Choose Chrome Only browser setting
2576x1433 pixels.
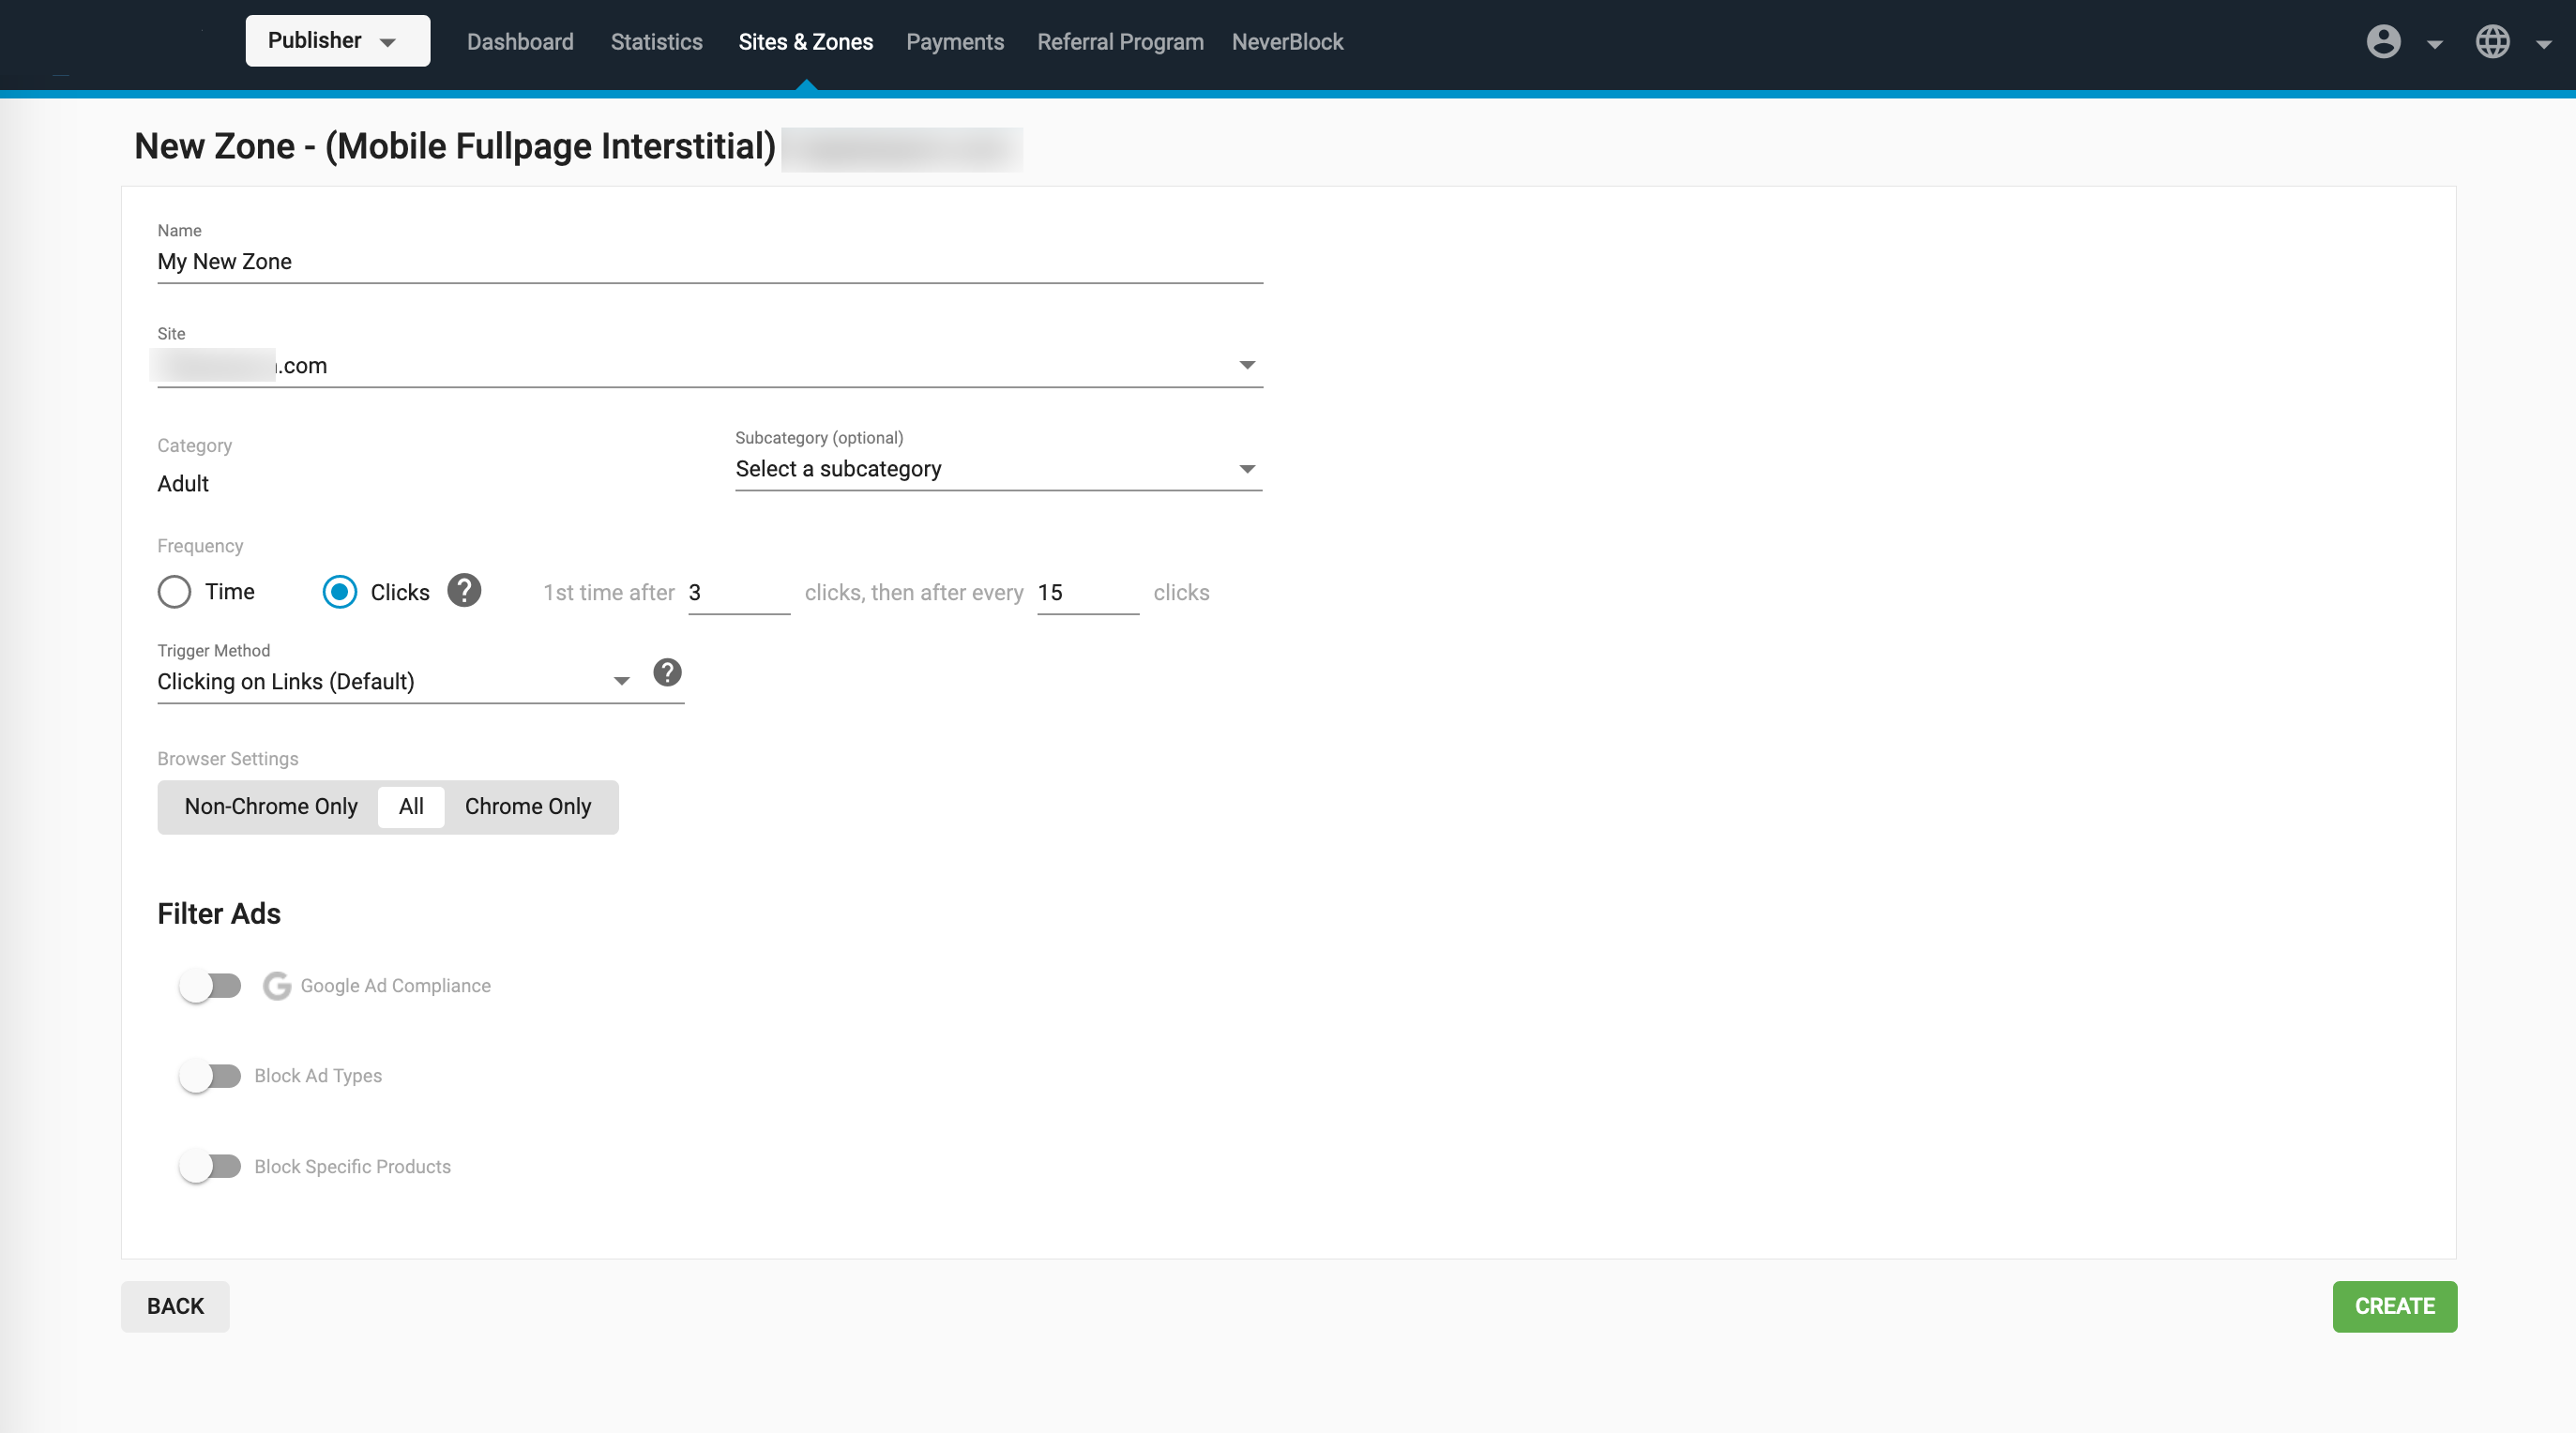tap(527, 807)
